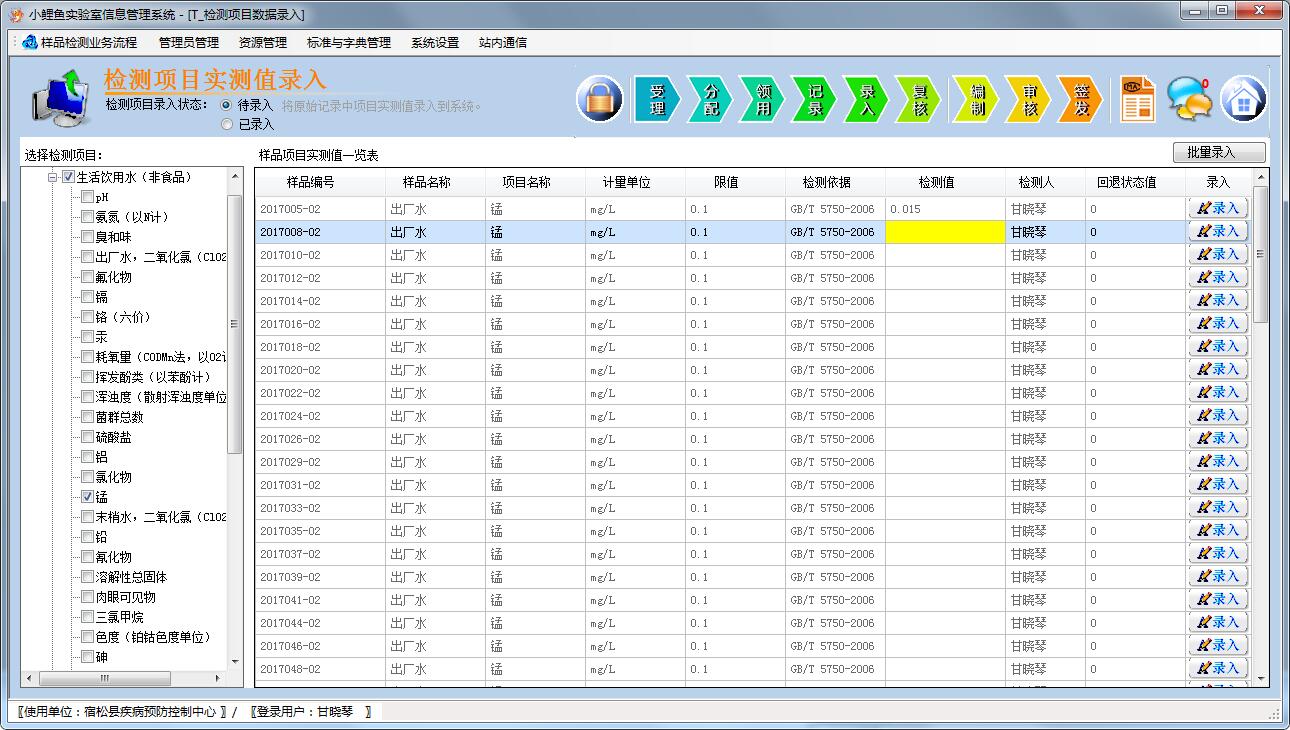Check the 三氯甲烷 checkbox
Viewport: 1290px width, 730px height.
pos(88,617)
